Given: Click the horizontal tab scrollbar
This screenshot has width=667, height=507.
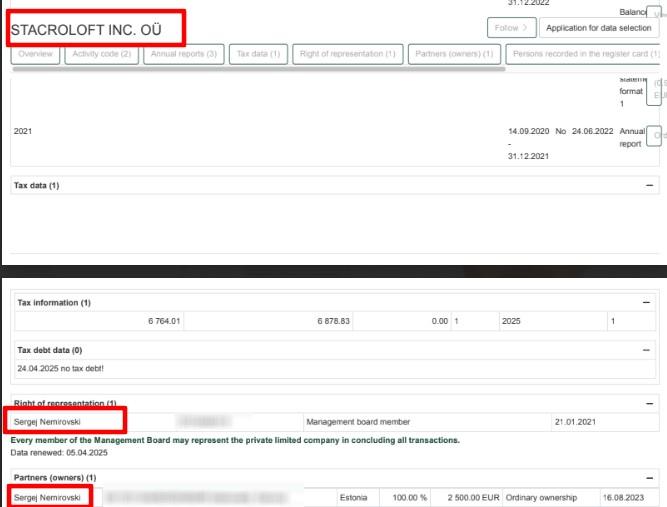Looking at the screenshot, I should pos(259,69).
